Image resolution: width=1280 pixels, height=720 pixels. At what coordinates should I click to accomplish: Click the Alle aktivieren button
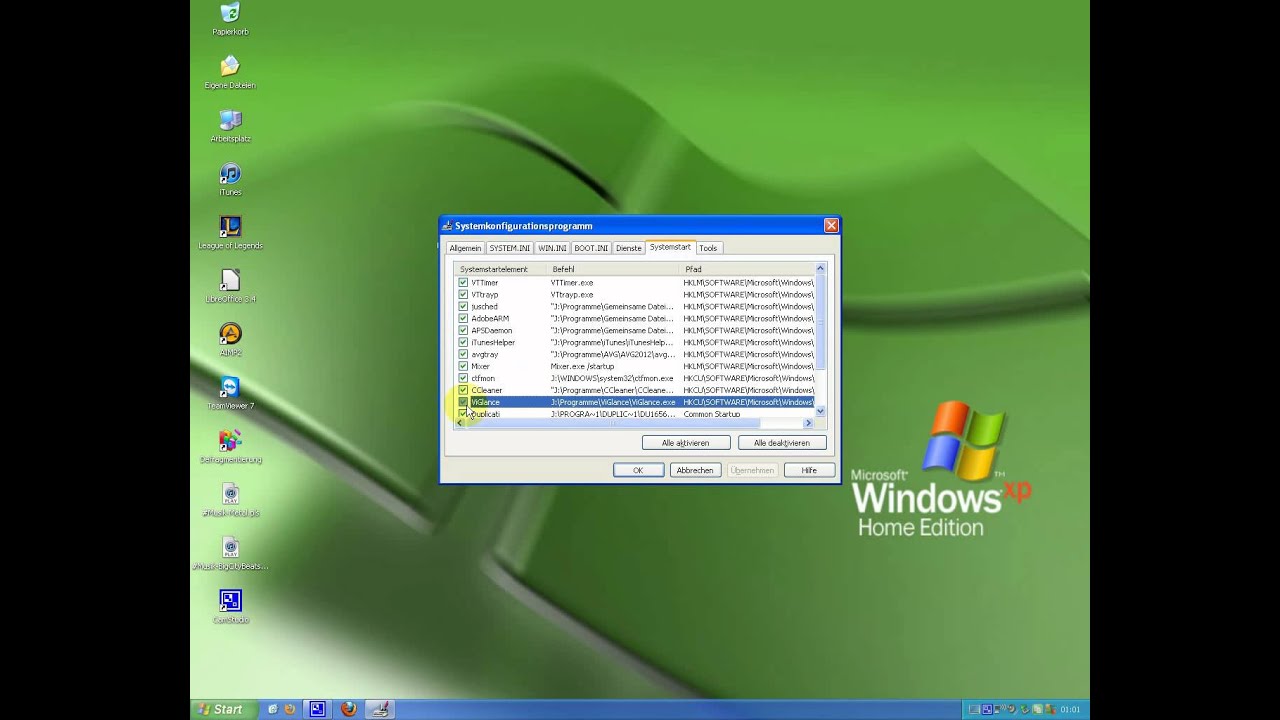pos(686,443)
